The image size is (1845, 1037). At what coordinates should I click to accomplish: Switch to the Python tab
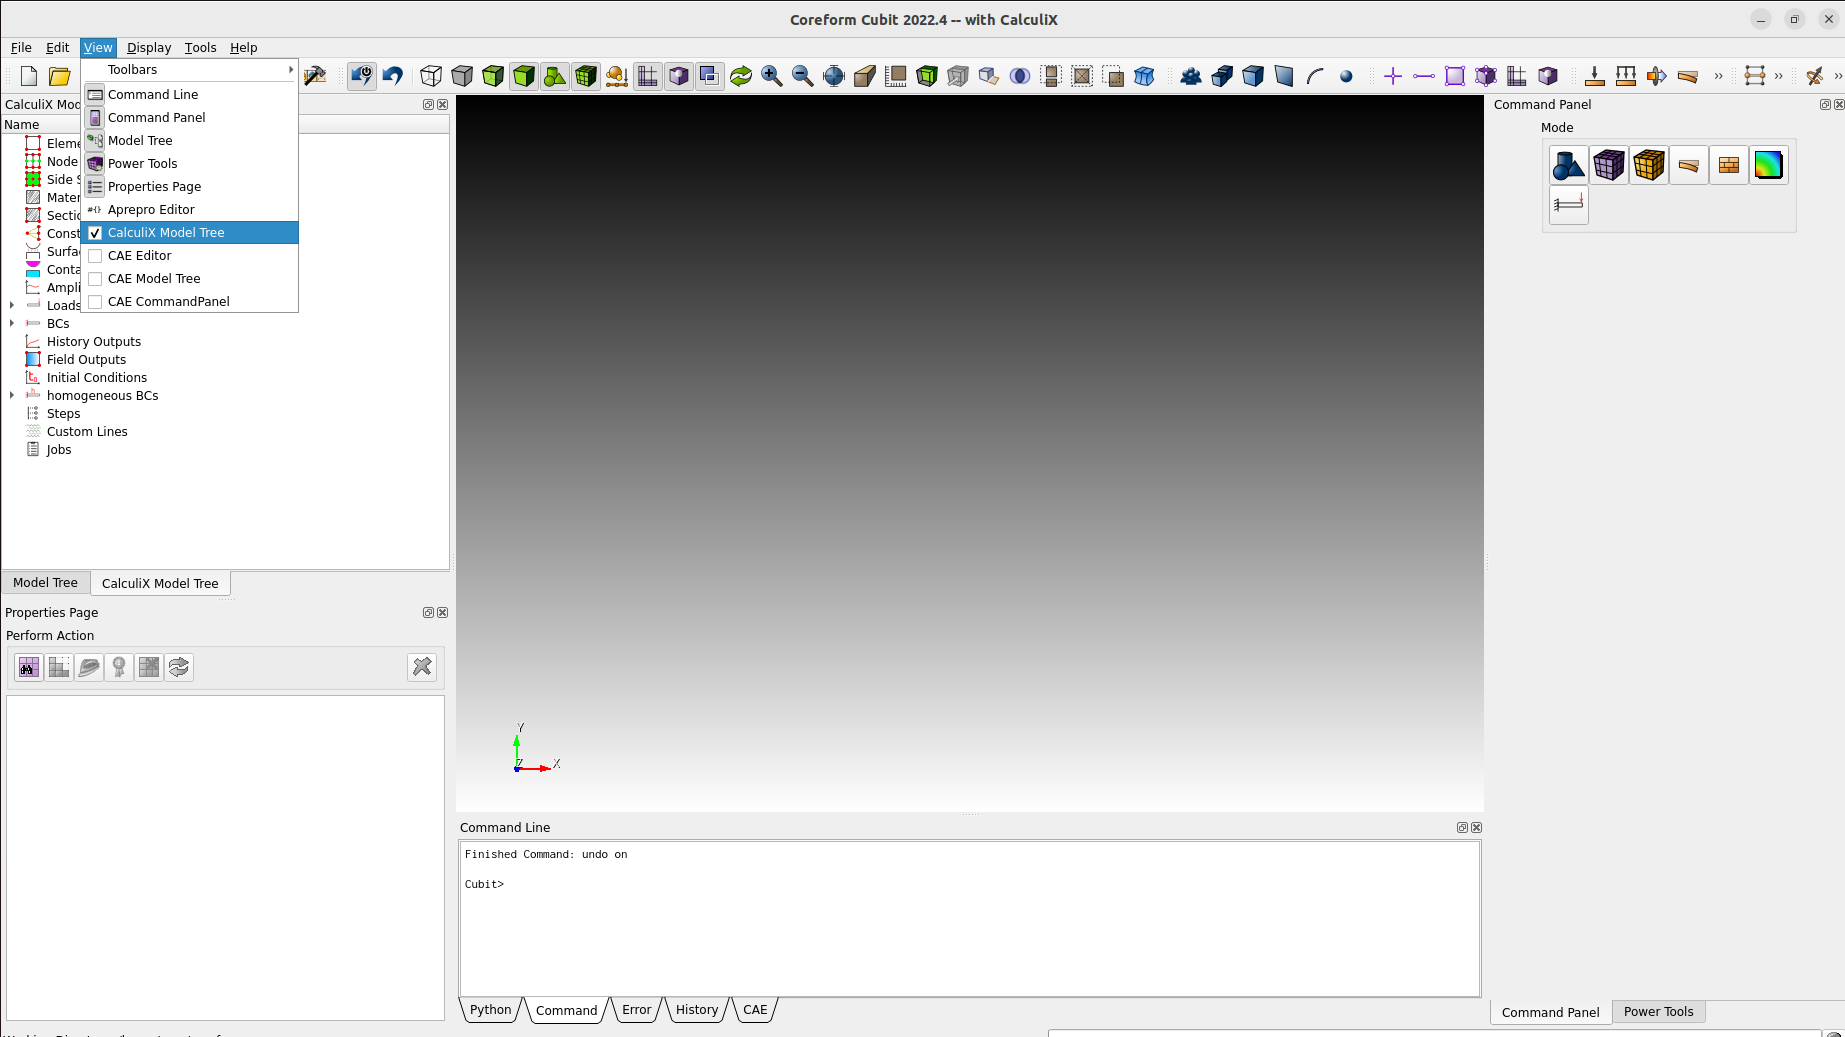coord(490,1010)
